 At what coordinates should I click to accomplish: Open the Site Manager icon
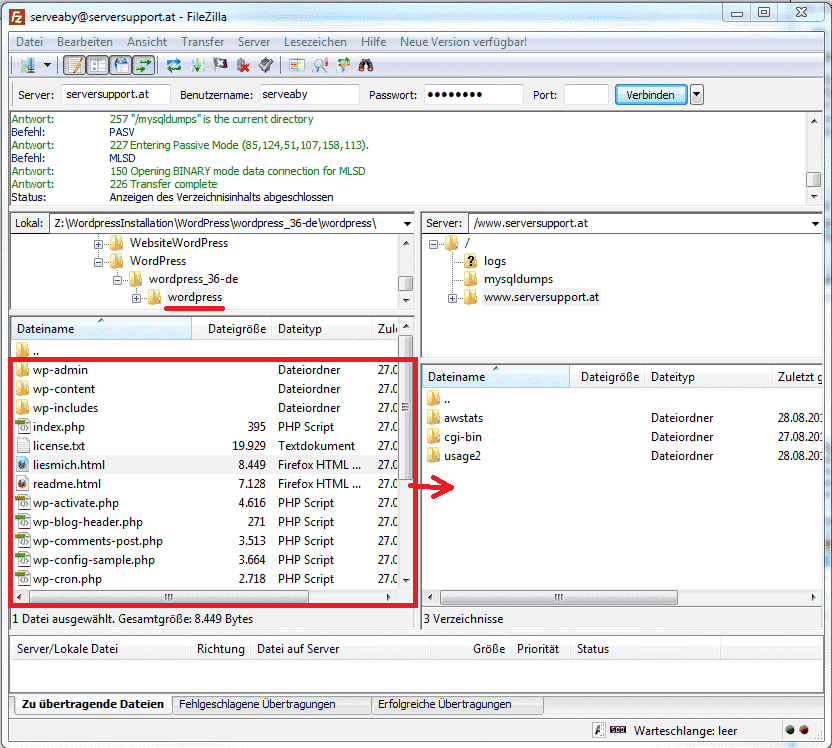(x=27, y=66)
